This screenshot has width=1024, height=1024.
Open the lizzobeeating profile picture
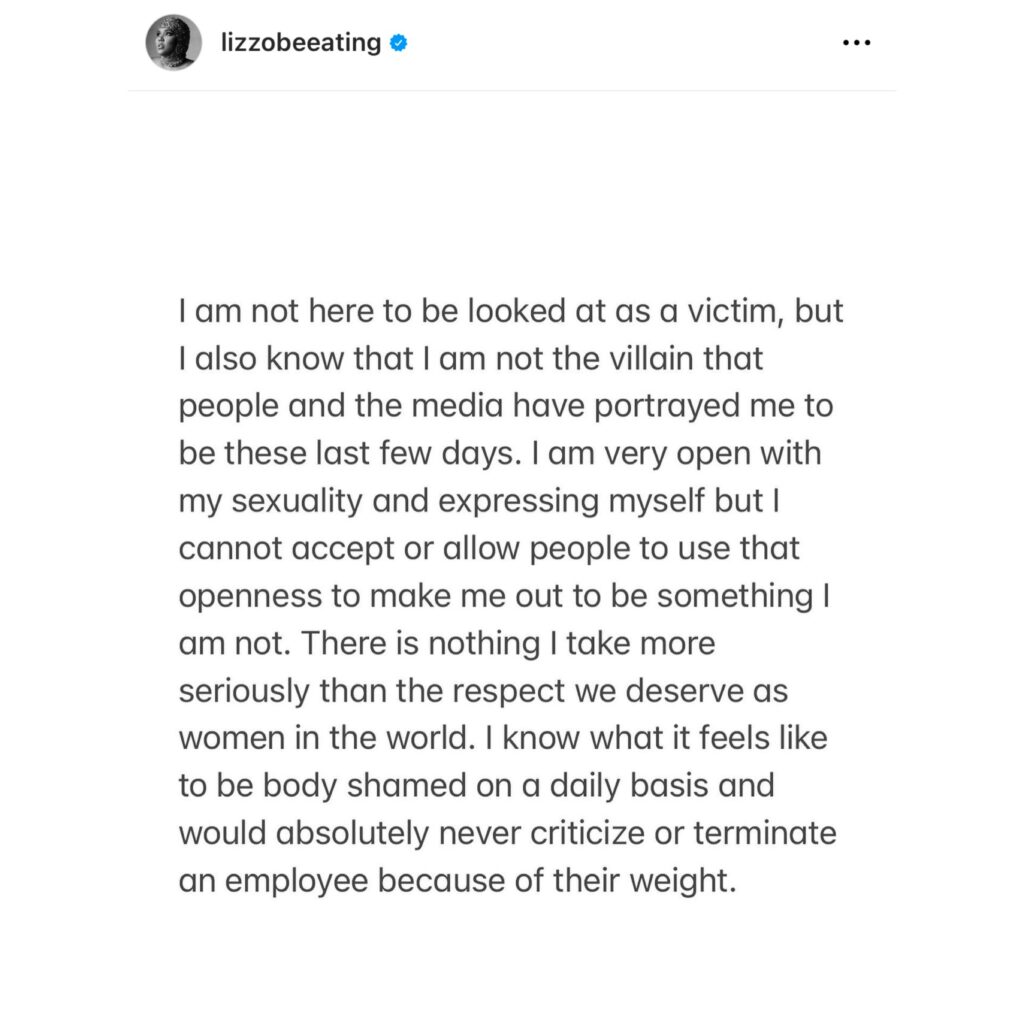(x=173, y=42)
